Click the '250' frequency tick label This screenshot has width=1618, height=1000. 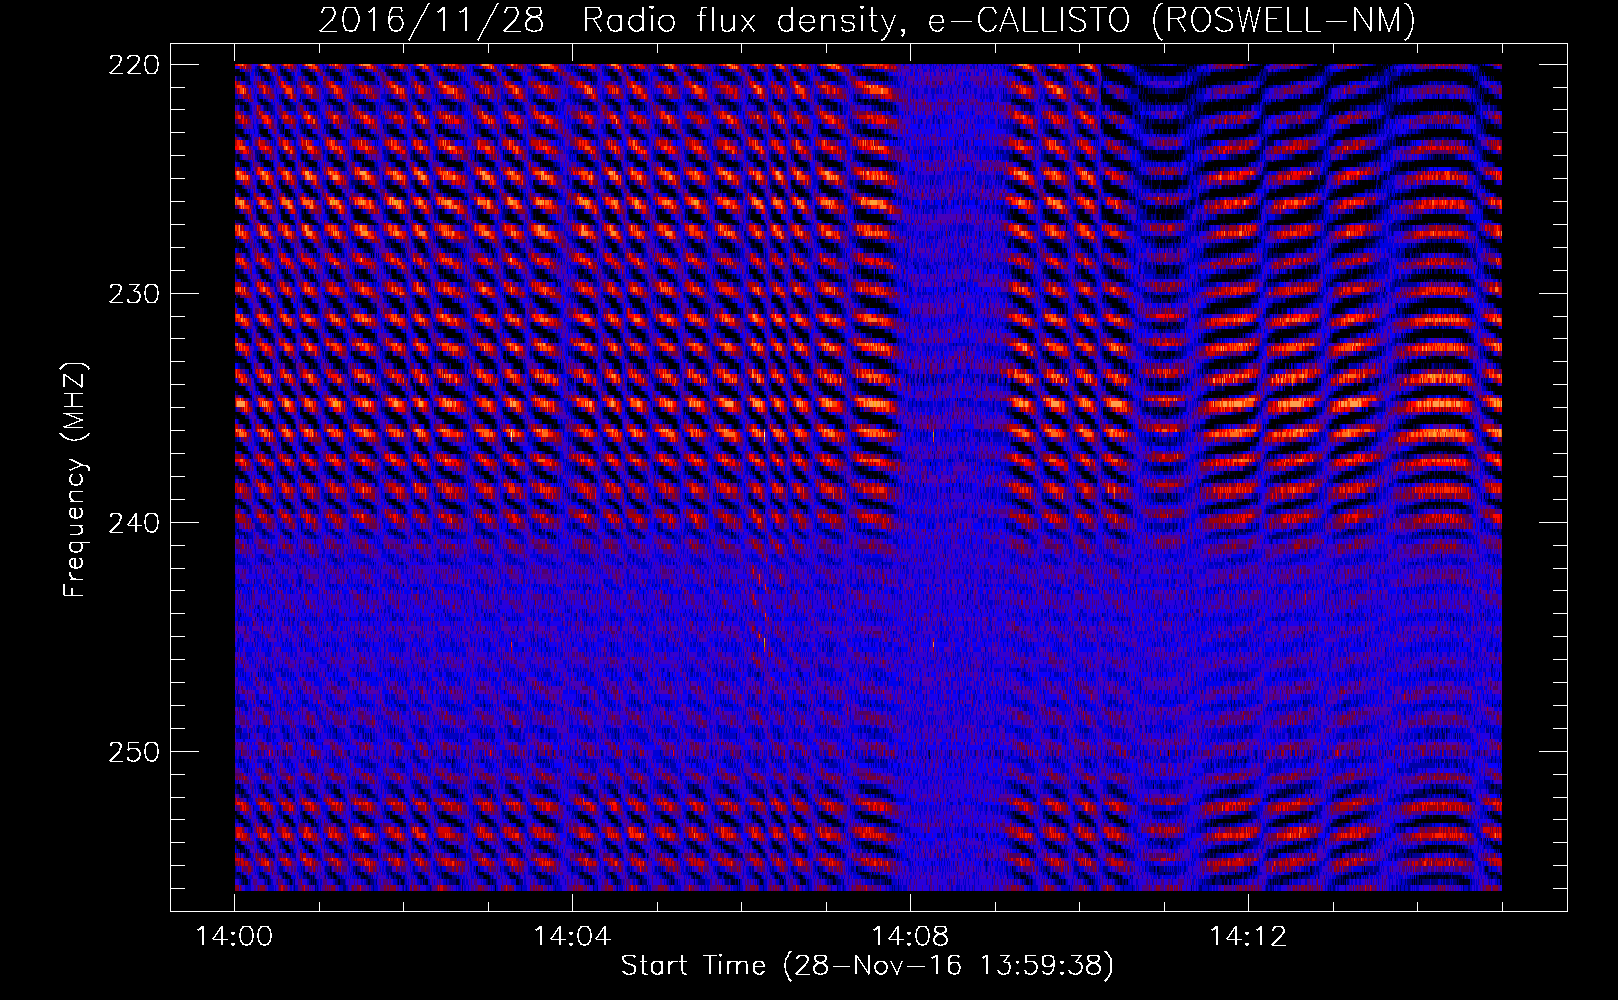(x=133, y=752)
